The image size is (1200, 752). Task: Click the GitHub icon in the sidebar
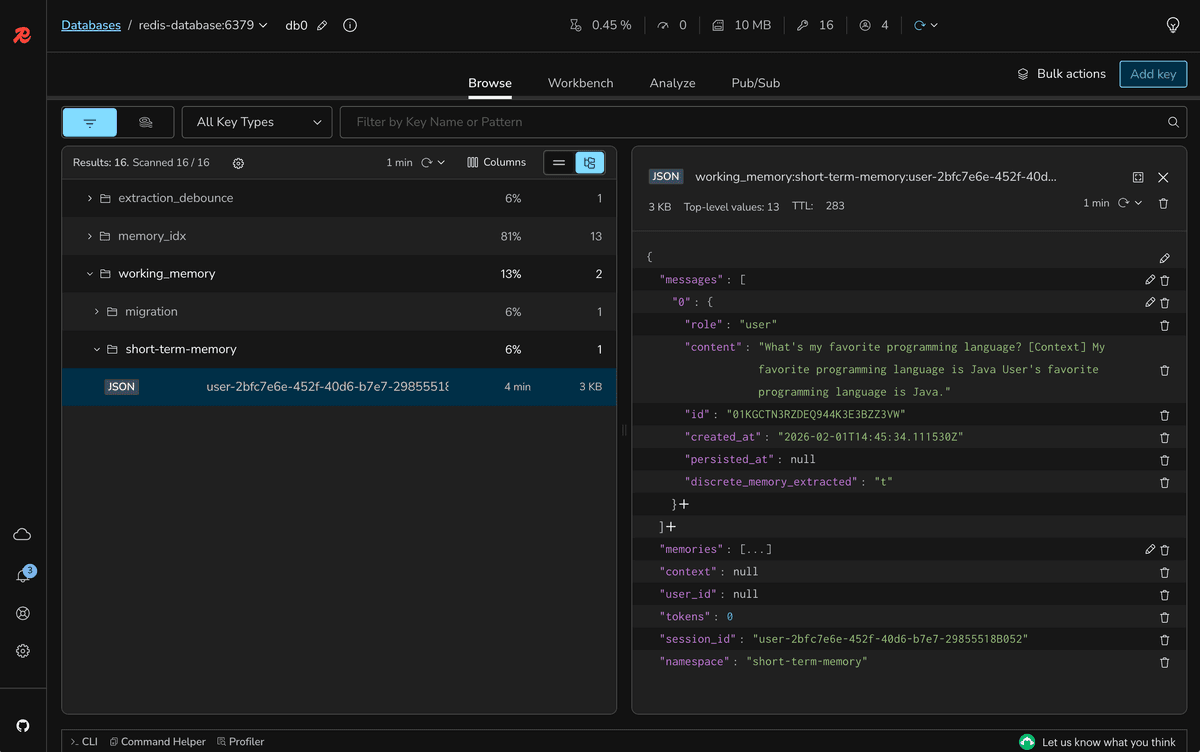[22, 725]
